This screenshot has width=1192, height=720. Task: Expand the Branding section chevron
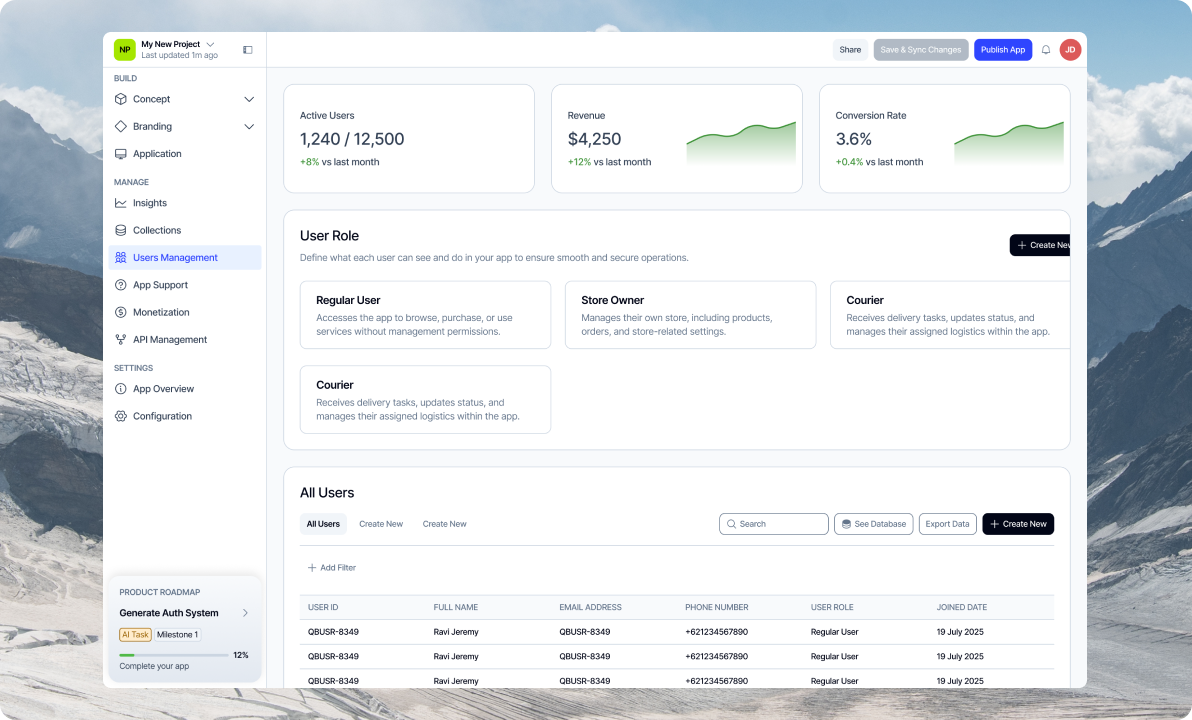(249, 127)
